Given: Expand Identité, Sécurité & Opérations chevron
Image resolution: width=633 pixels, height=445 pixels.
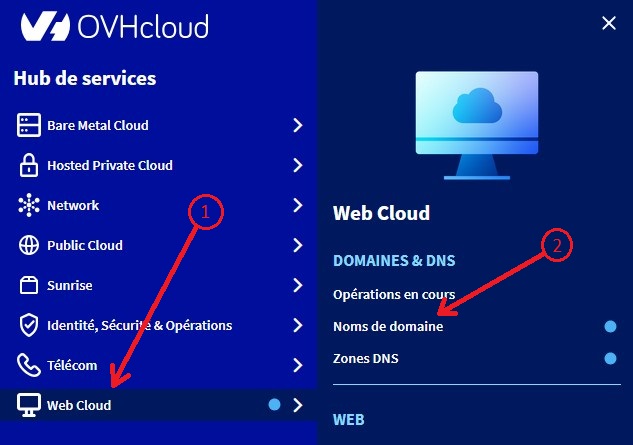Looking at the screenshot, I should point(298,325).
